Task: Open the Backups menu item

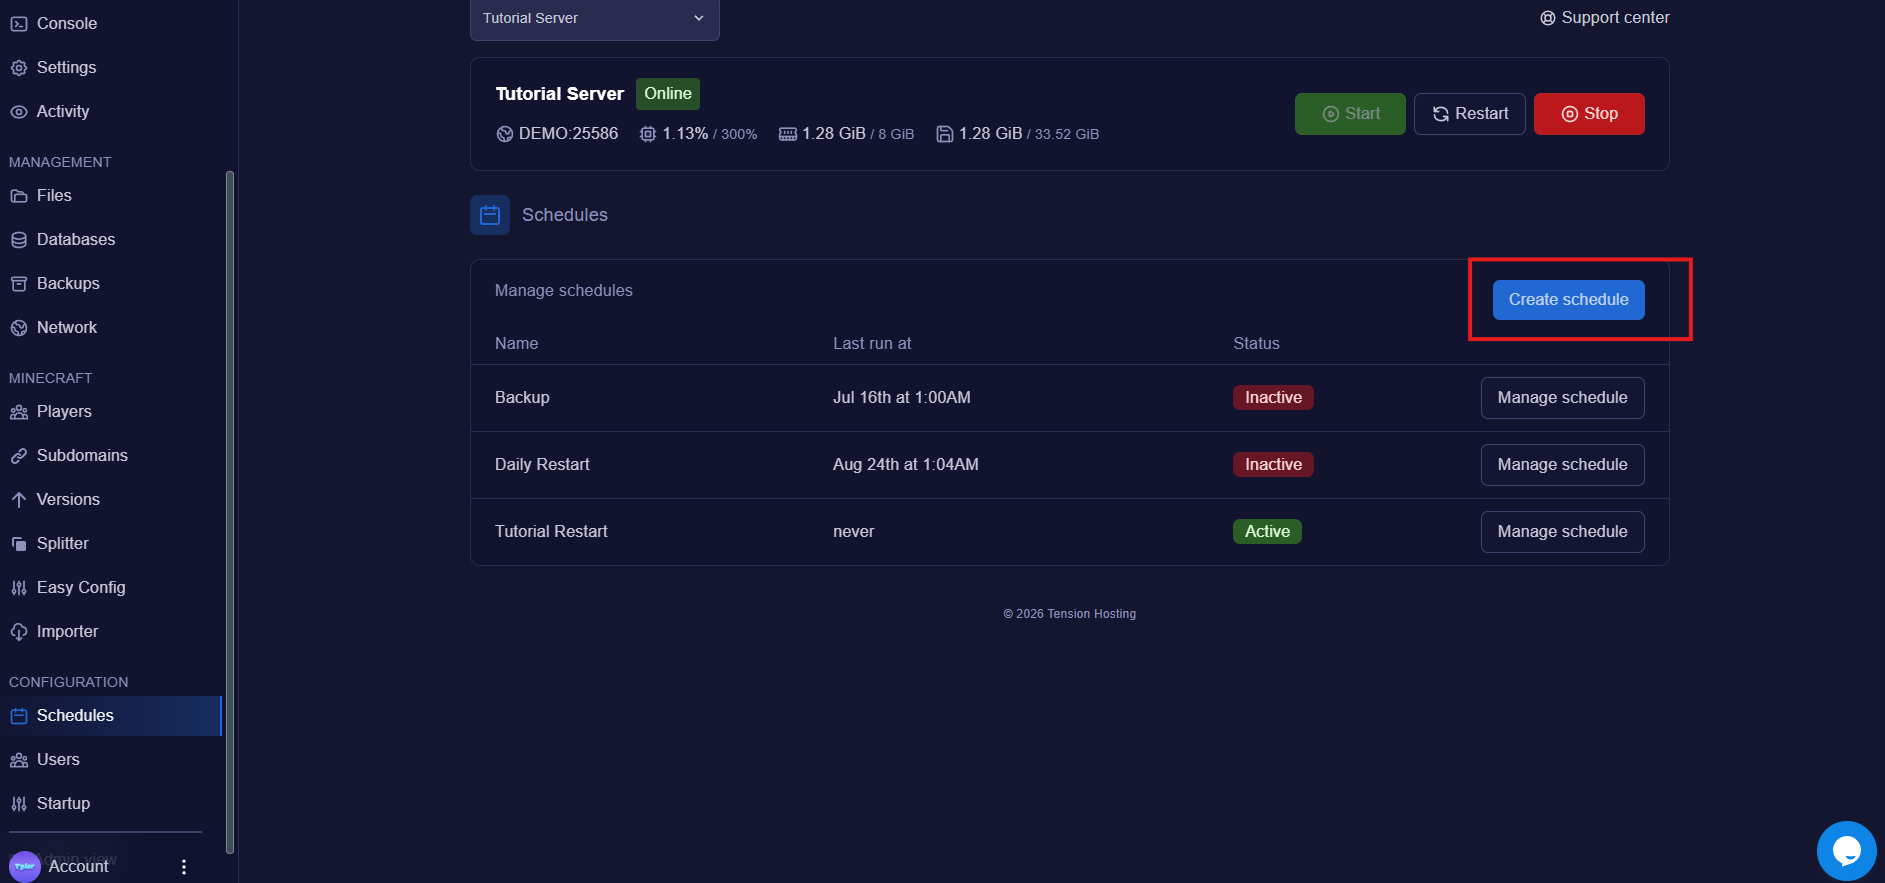Action: pos(111,283)
